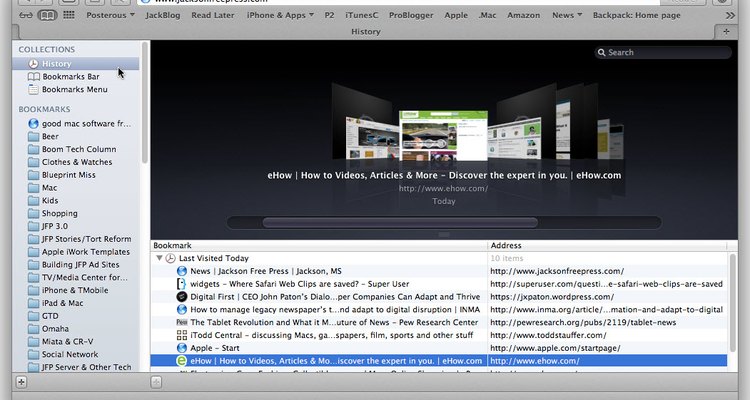Open the P2 bookmark
The image size is (750, 400).
(x=330, y=15)
